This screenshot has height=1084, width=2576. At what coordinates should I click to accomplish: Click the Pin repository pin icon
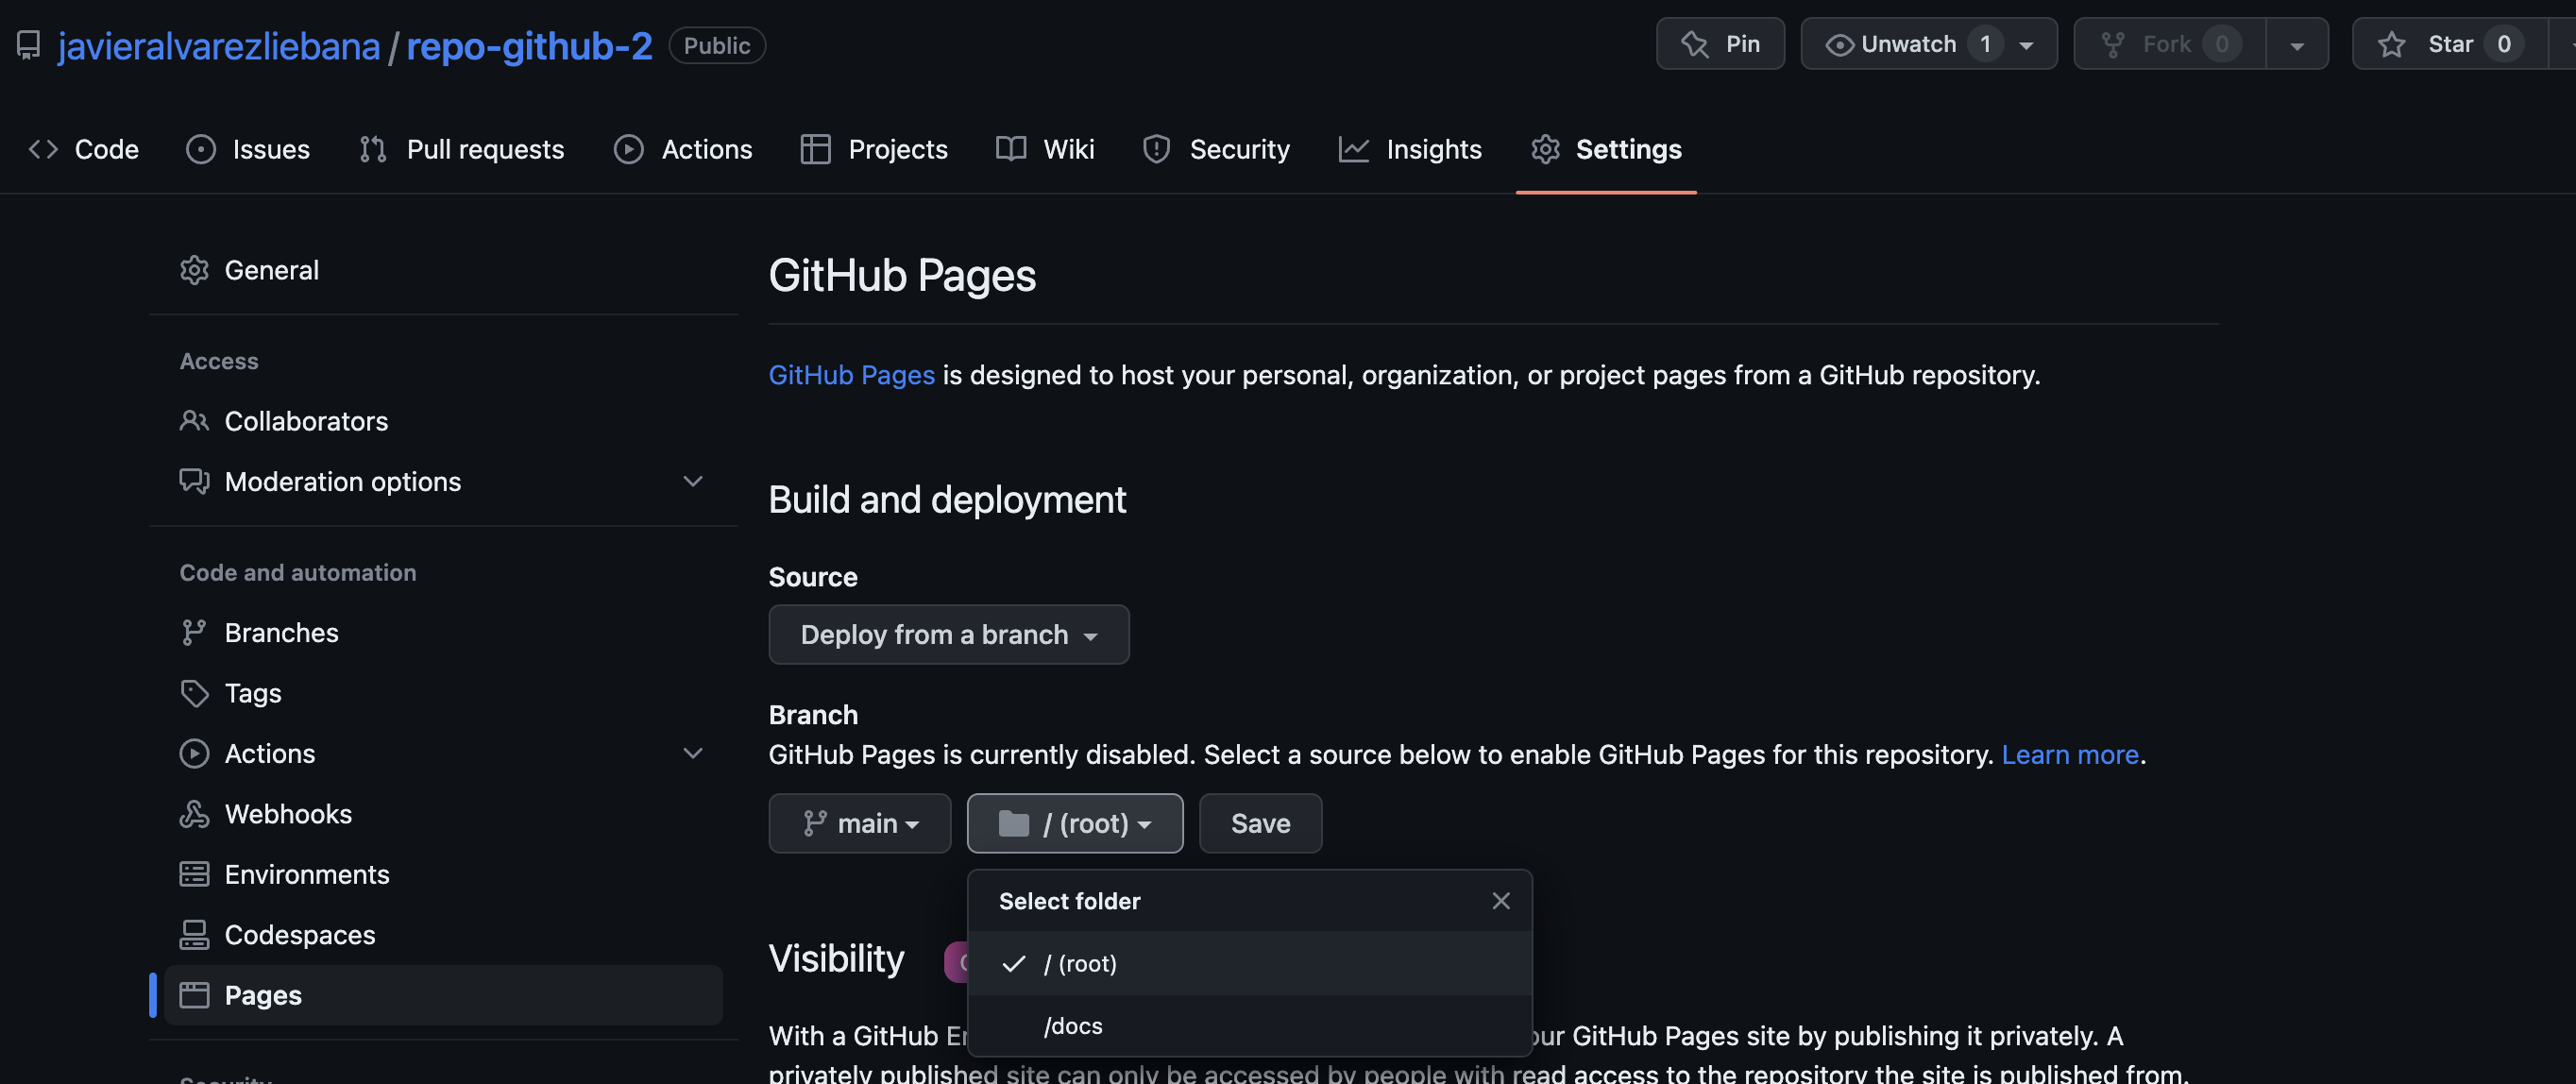[1694, 44]
